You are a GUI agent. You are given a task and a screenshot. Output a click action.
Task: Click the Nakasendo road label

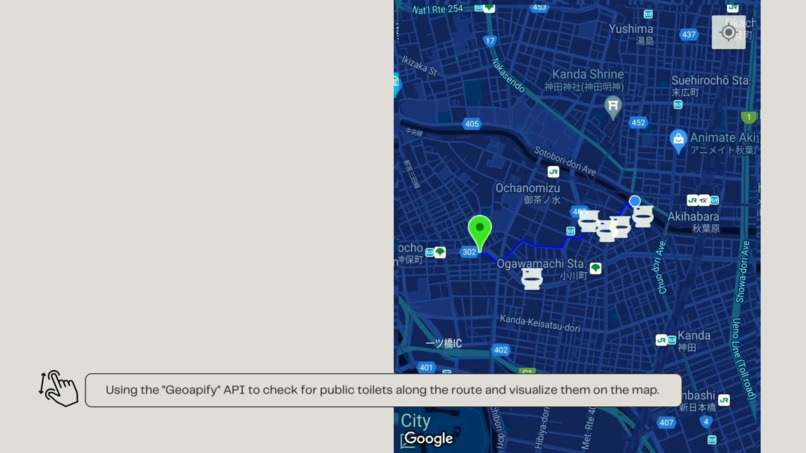(508, 75)
